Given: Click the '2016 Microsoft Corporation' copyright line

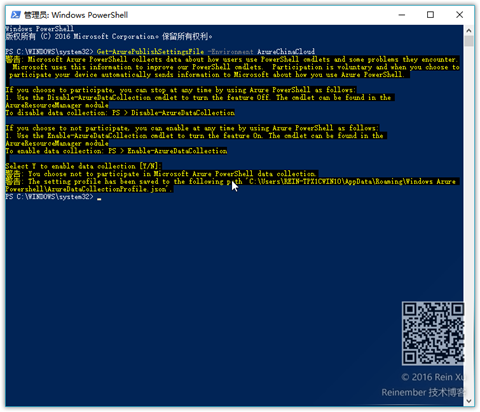Looking at the screenshot, I should (109, 36).
